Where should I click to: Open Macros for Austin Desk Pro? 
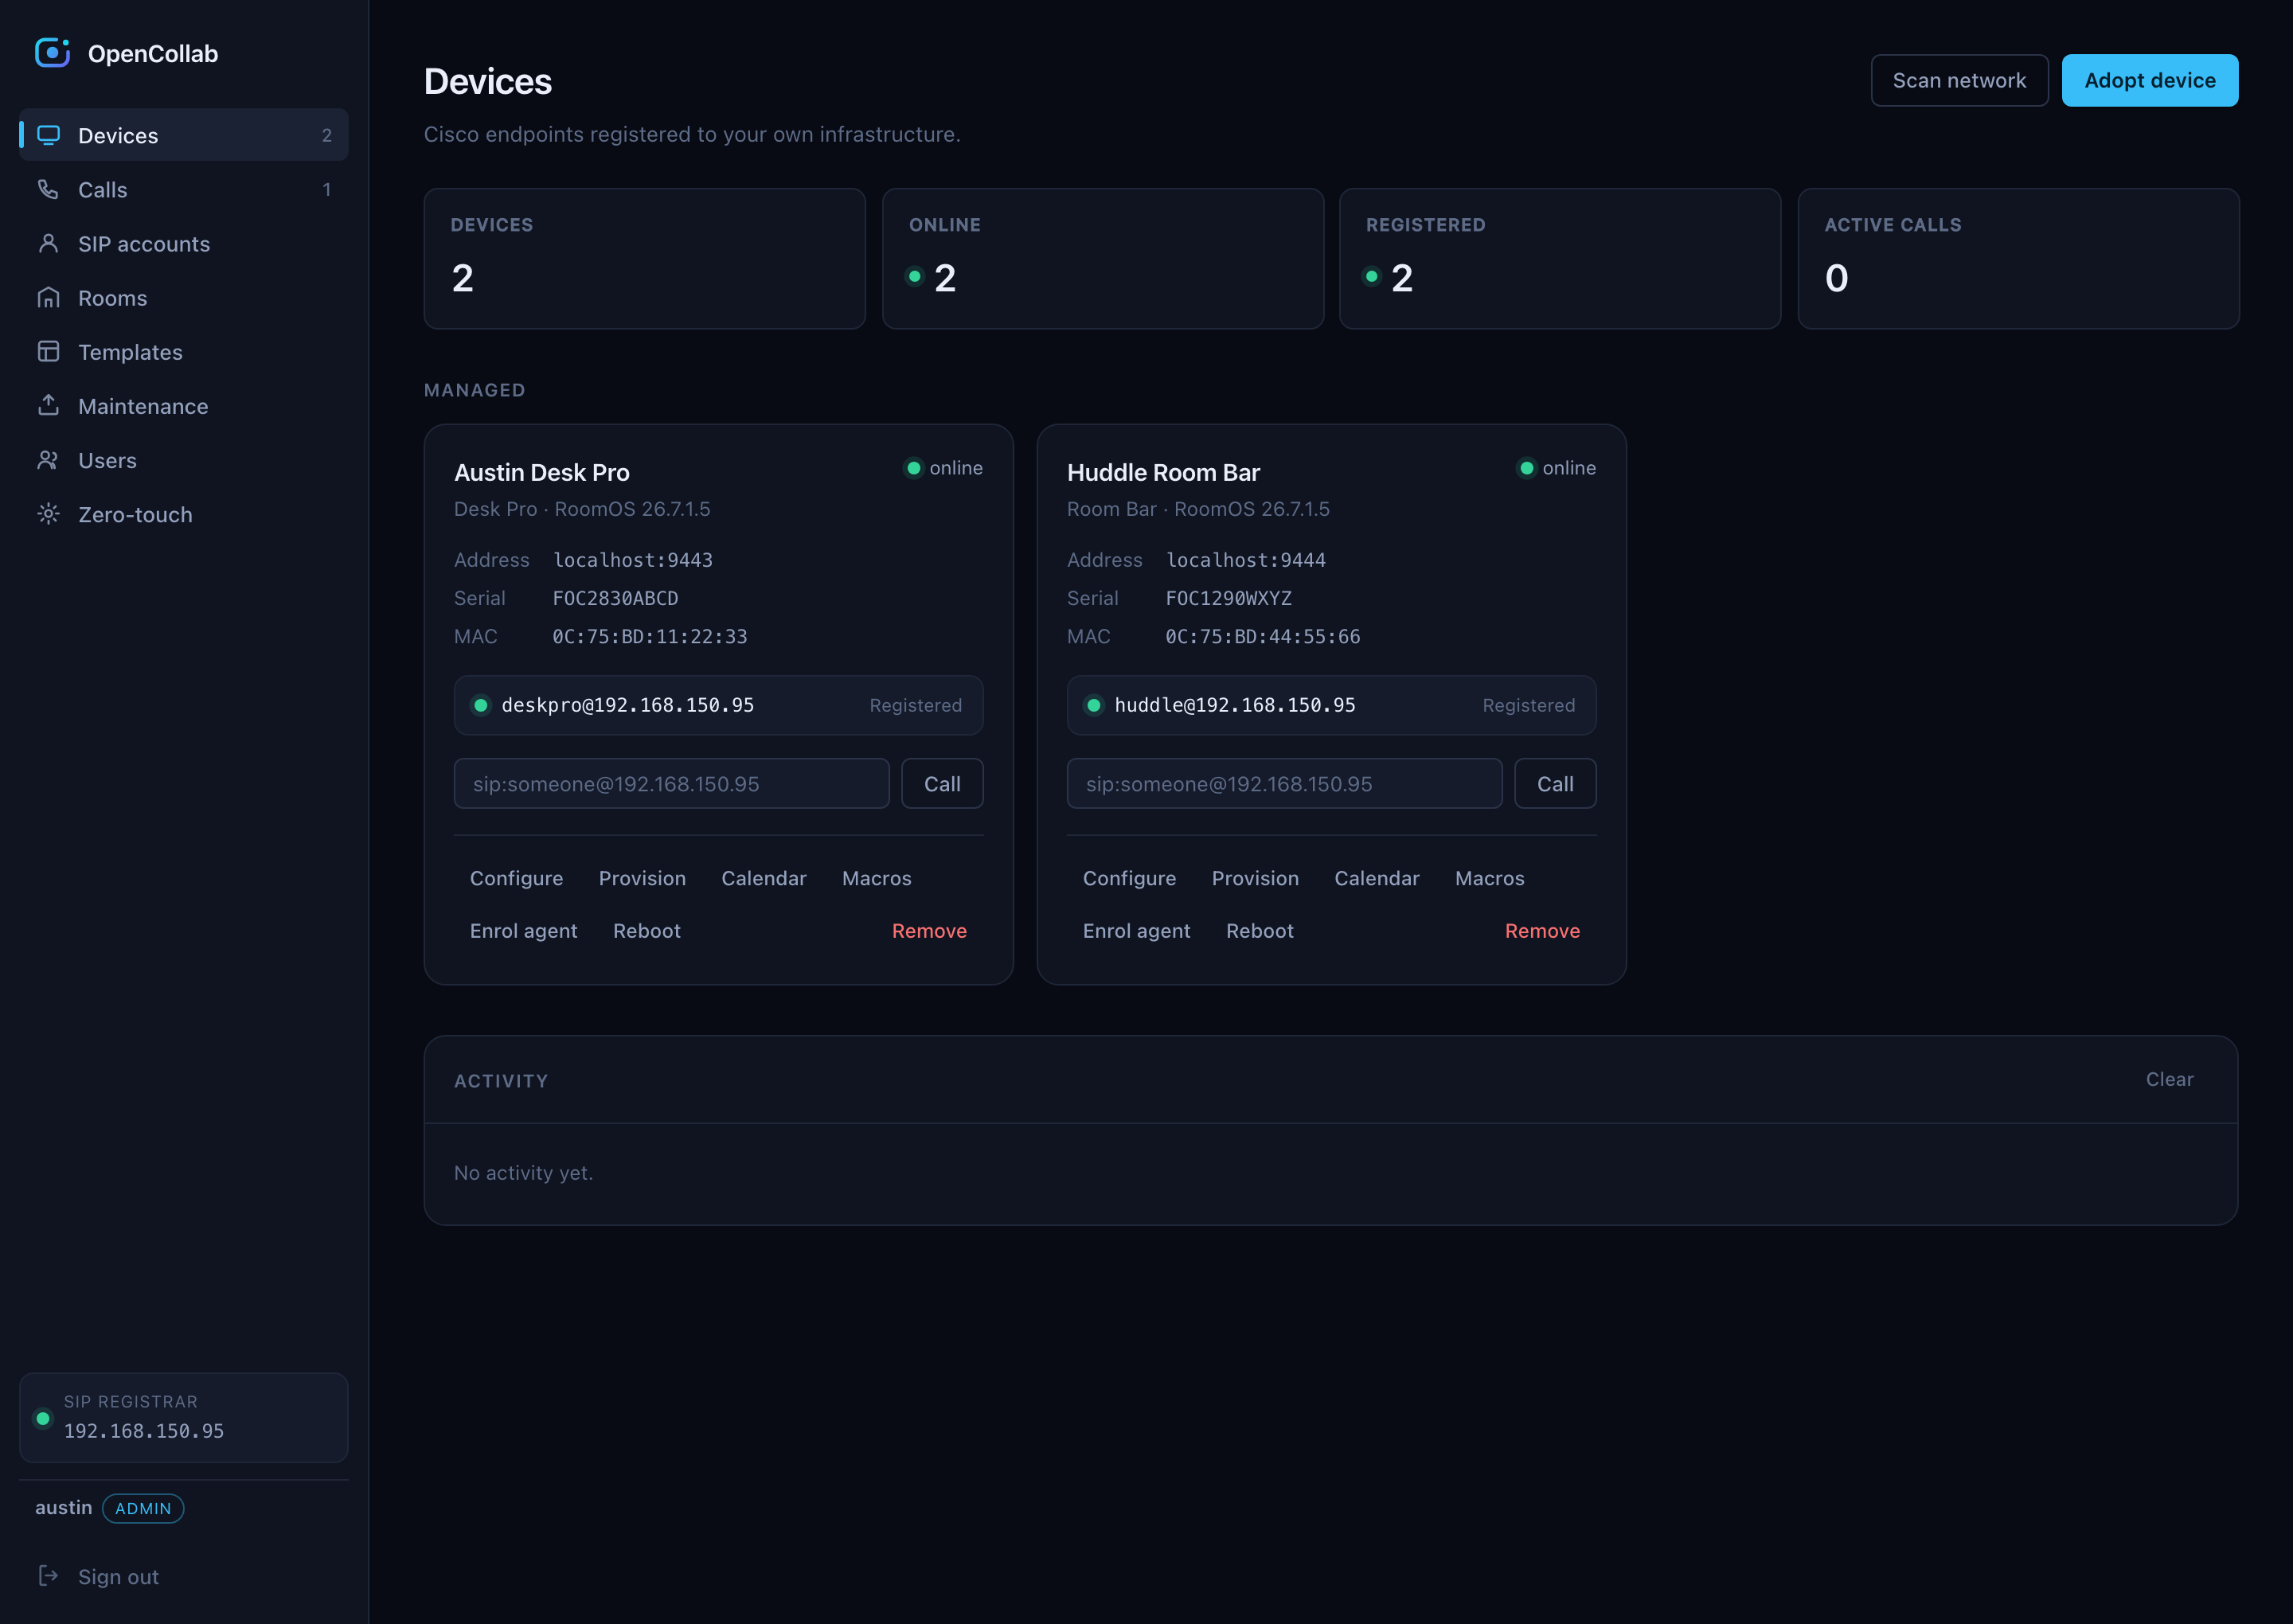click(x=876, y=877)
